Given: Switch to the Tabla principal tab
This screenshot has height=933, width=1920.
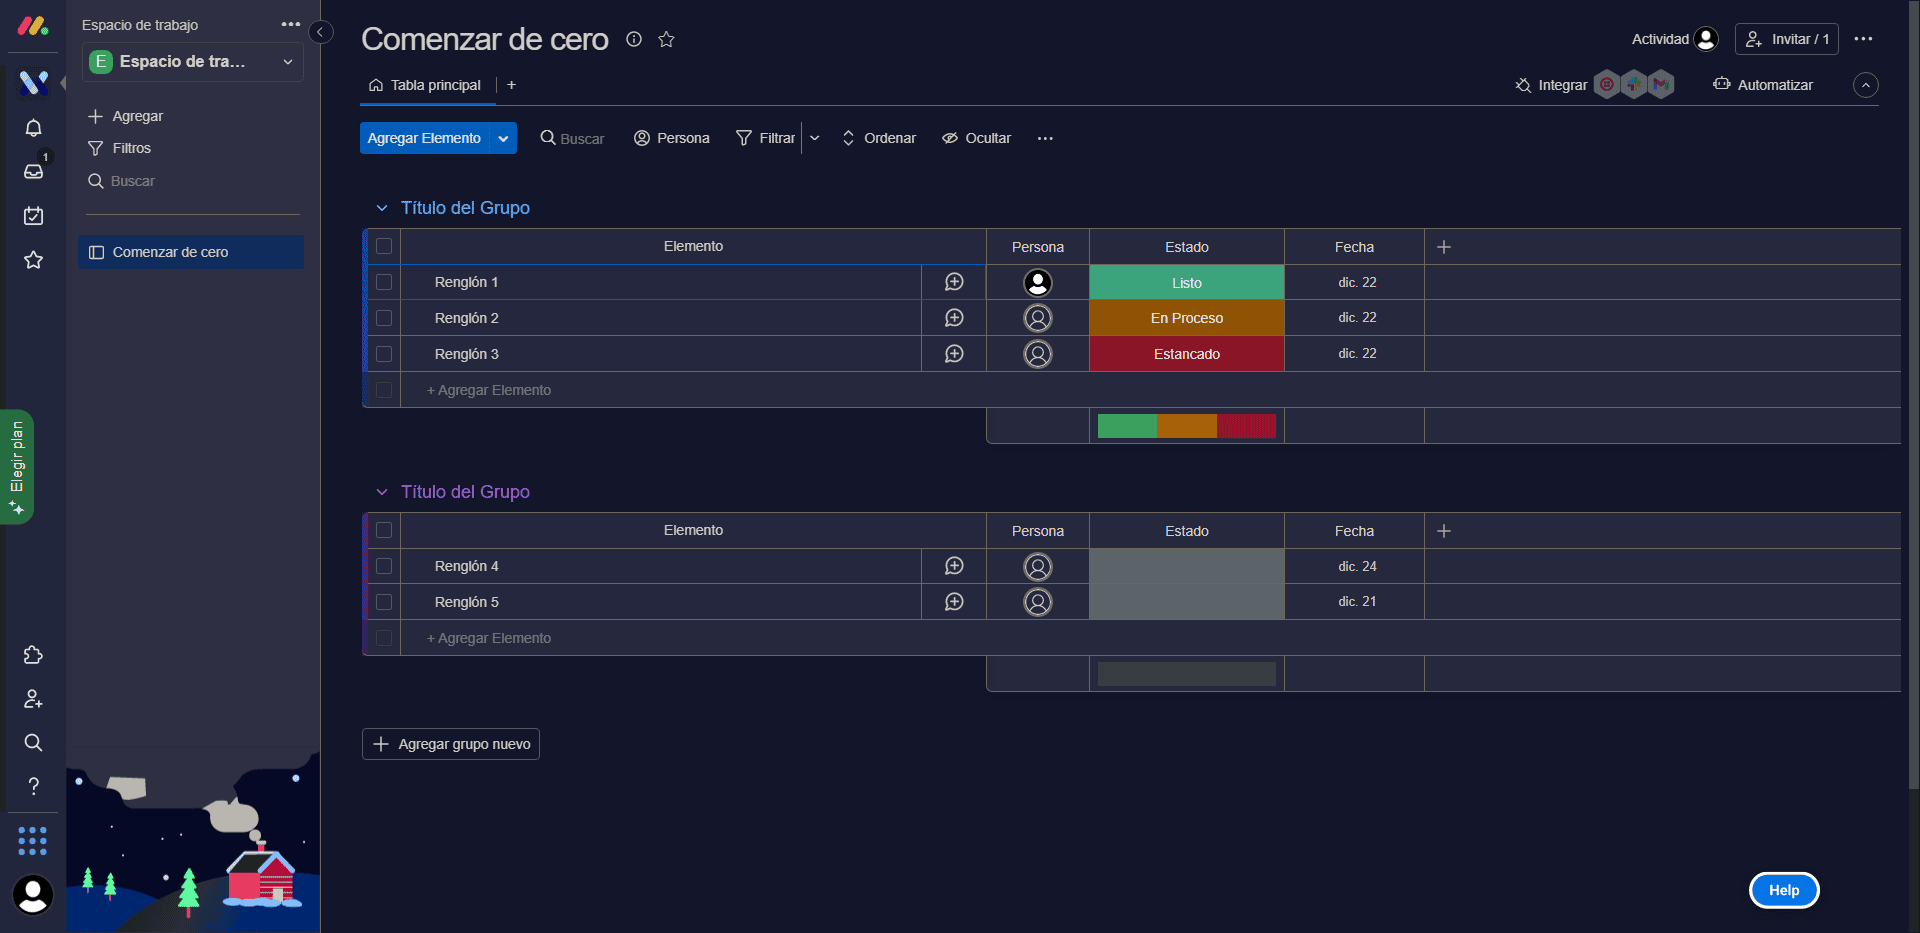Looking at the screenshot, I should coord(425,85).
